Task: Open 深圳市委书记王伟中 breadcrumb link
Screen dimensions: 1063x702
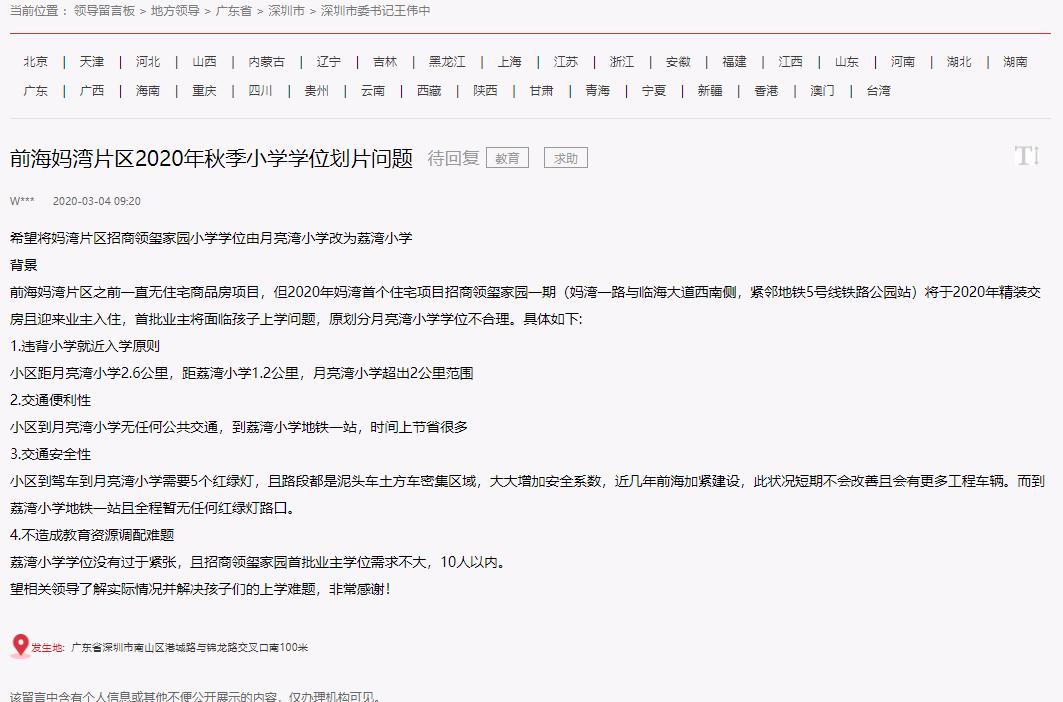Action: [374, 12]
